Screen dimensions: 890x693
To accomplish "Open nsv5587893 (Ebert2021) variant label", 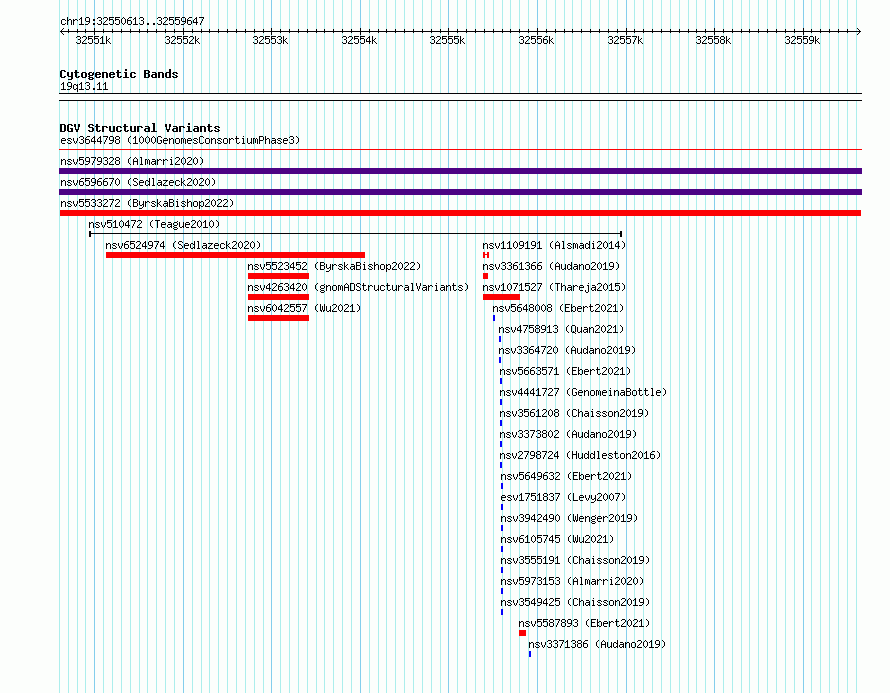I will pos(584,623).
